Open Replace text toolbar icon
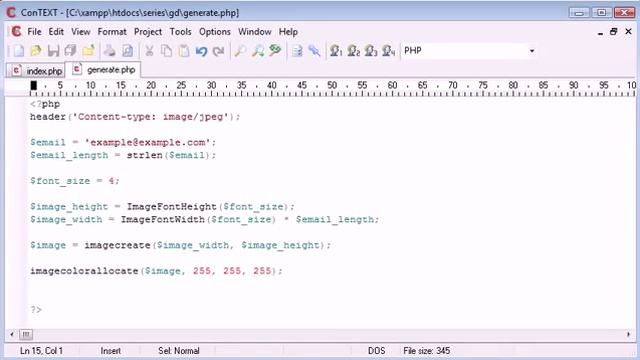Image resolution: width=640 pixels, height=360 pixels. 275,51
